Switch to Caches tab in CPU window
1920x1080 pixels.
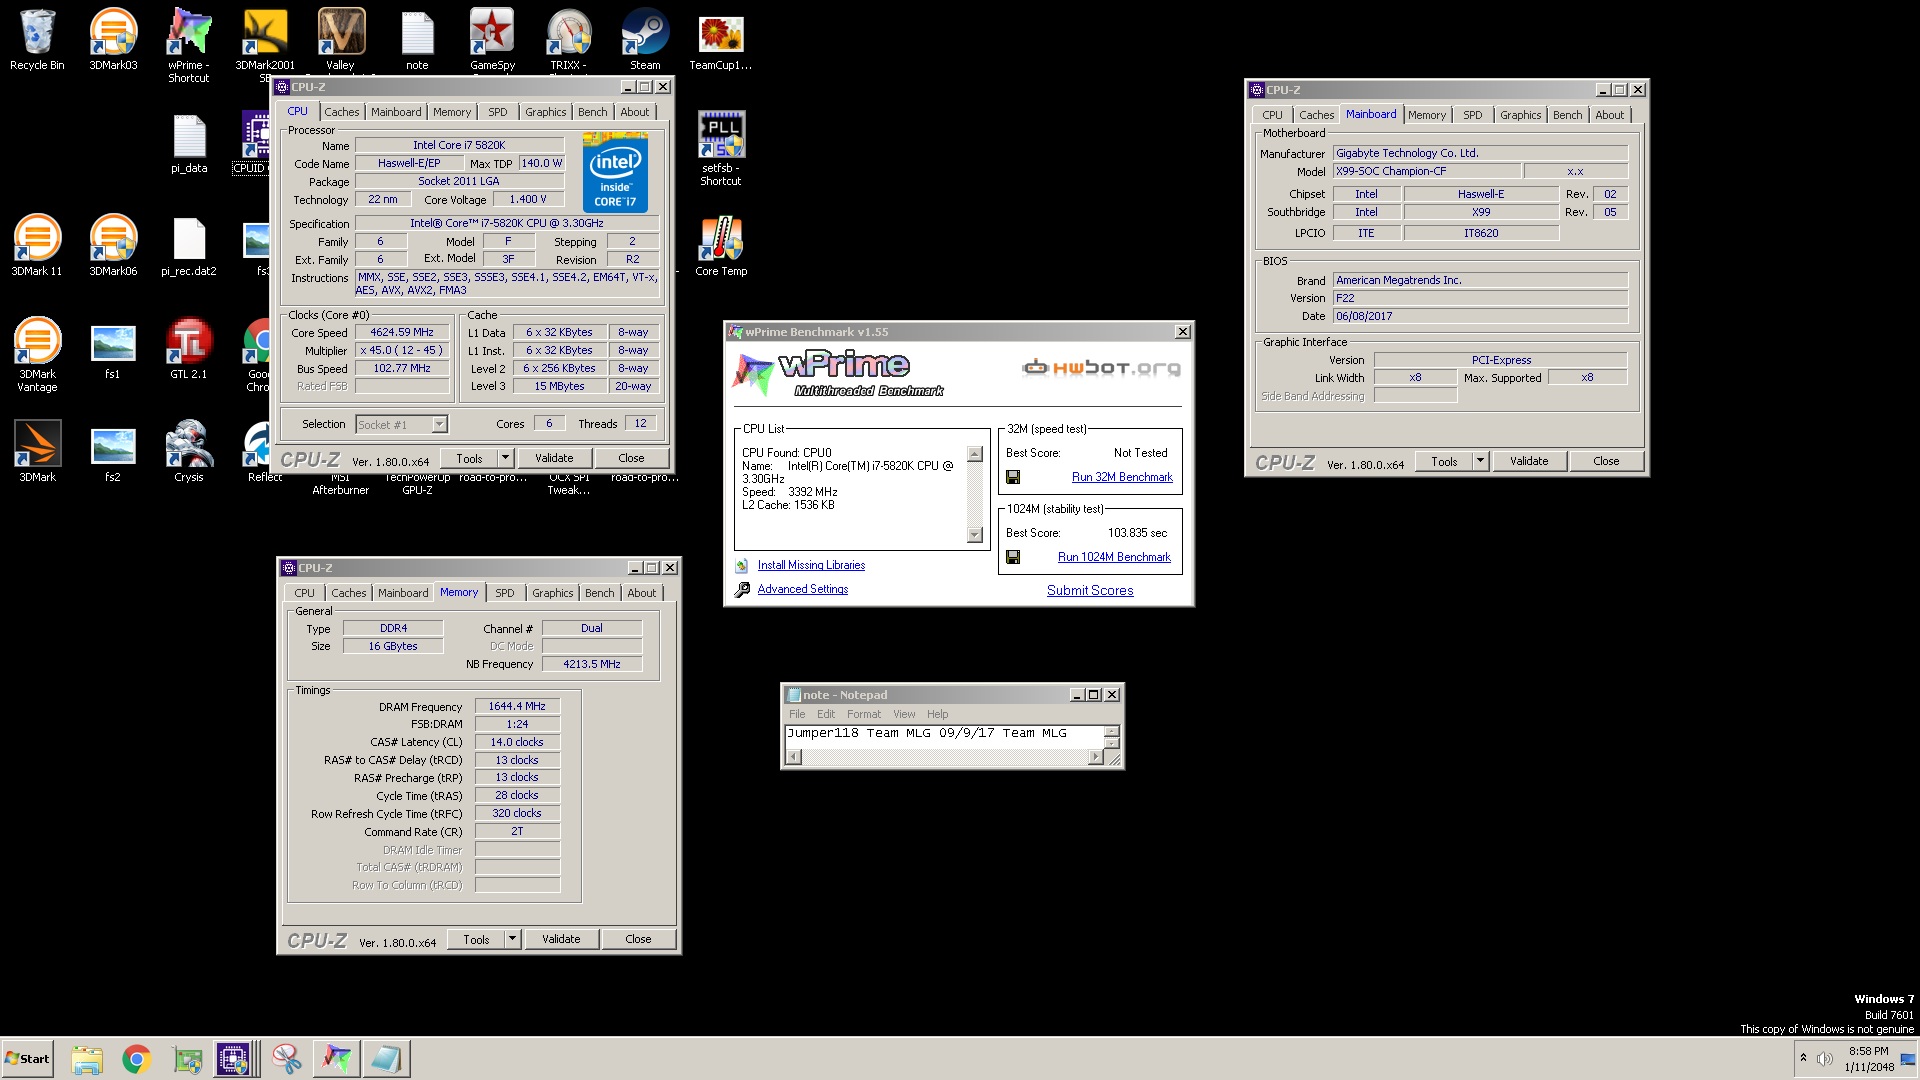tap(341, 112)
